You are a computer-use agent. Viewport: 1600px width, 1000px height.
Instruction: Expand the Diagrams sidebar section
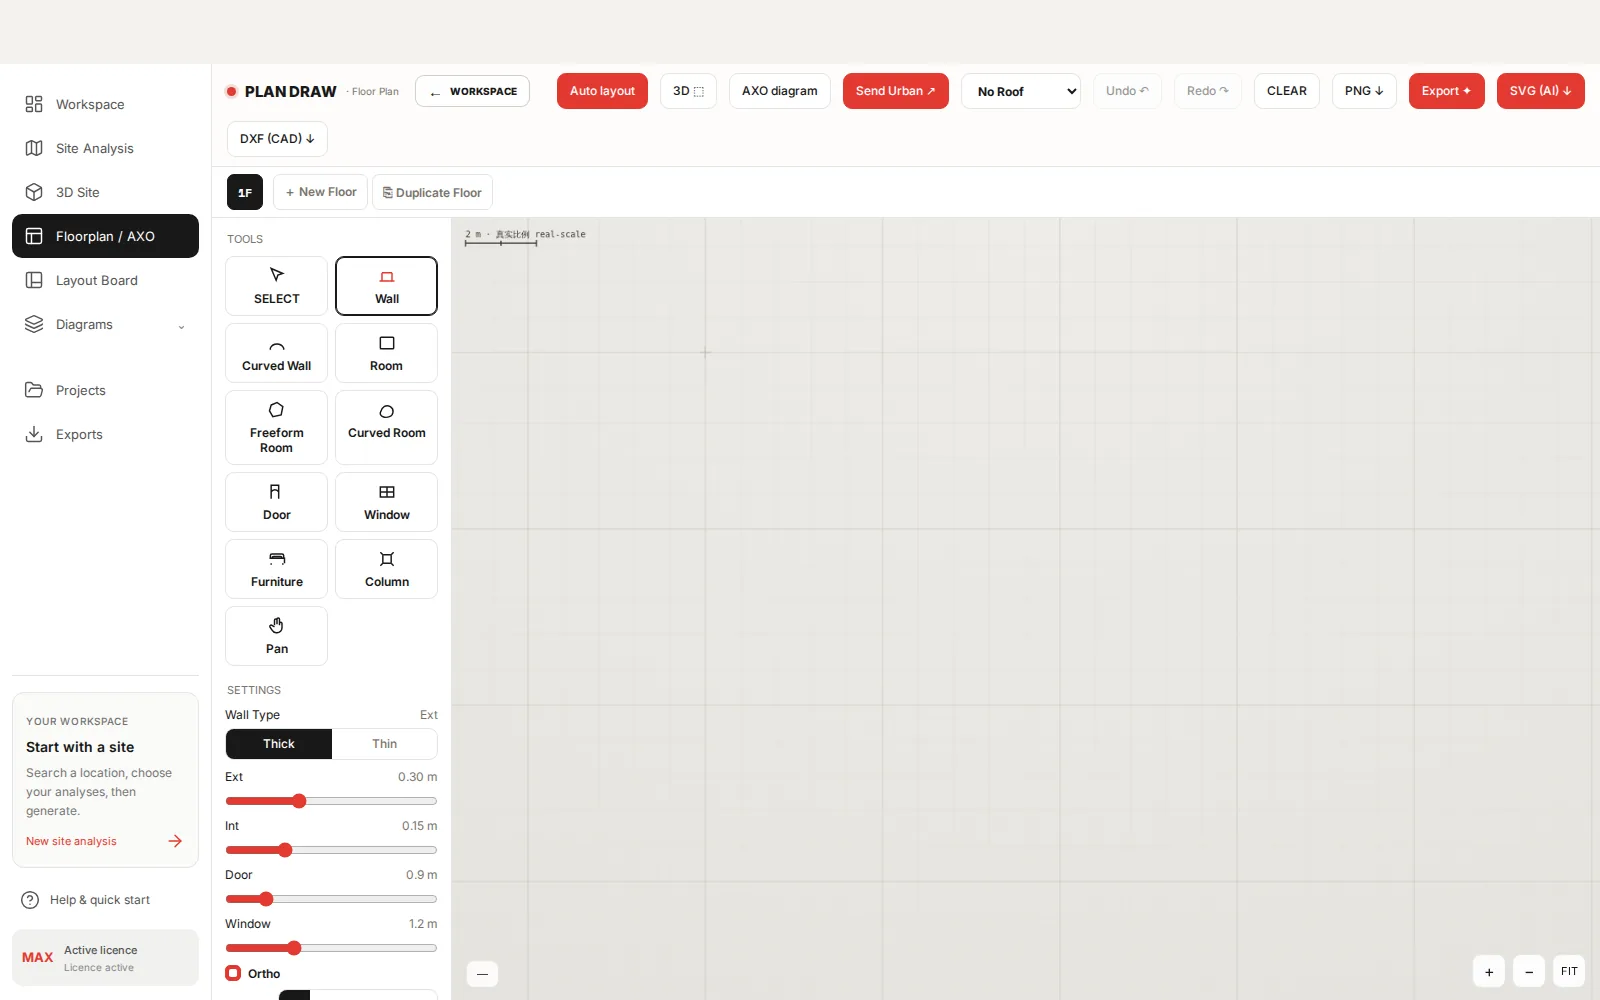coord(105,324)
